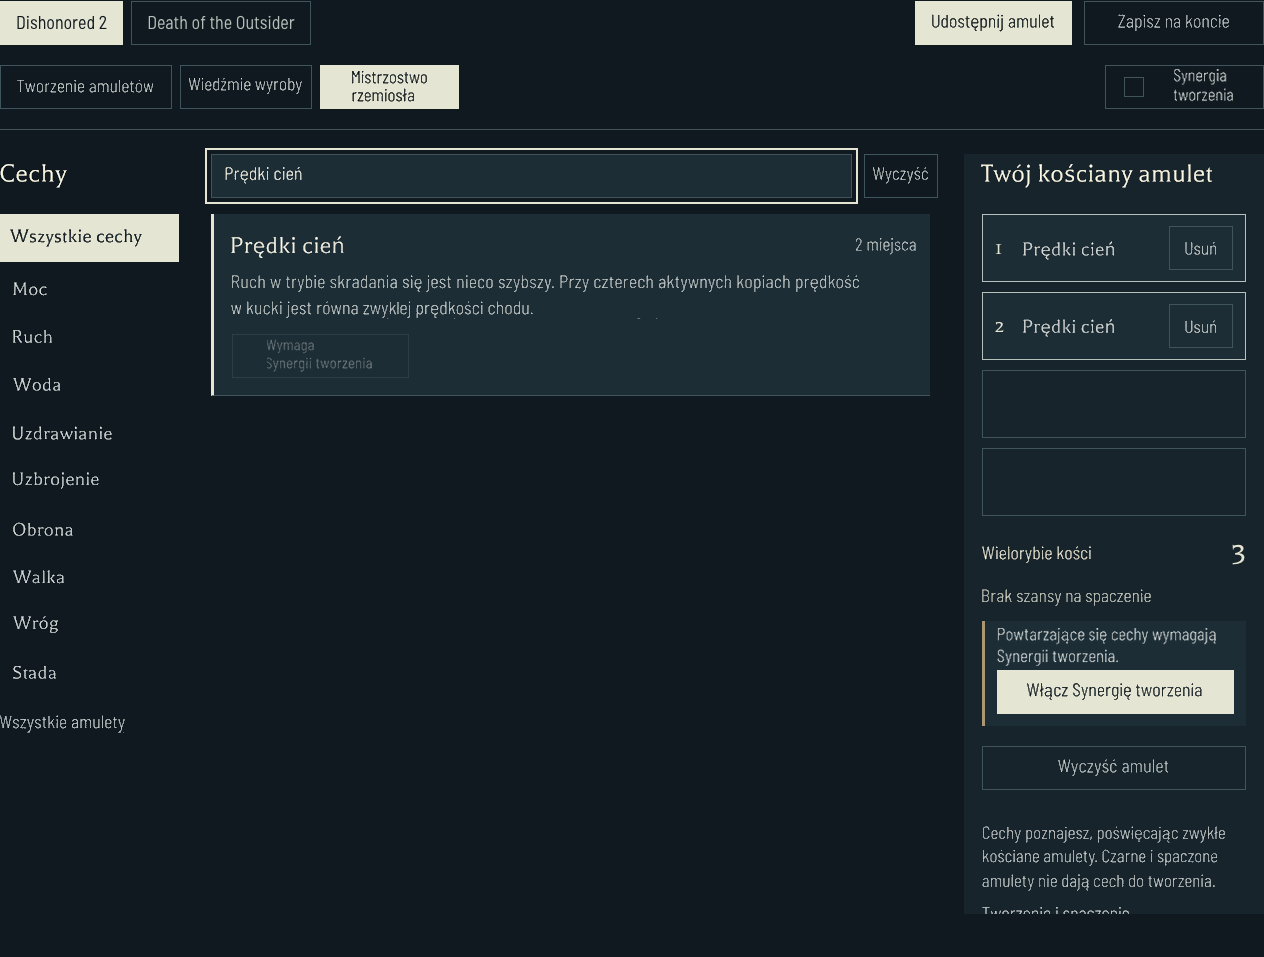Click the Zapisz na koncie button
The image size is (1264, 957).
pyautogui.click(x=1174, y=23)
